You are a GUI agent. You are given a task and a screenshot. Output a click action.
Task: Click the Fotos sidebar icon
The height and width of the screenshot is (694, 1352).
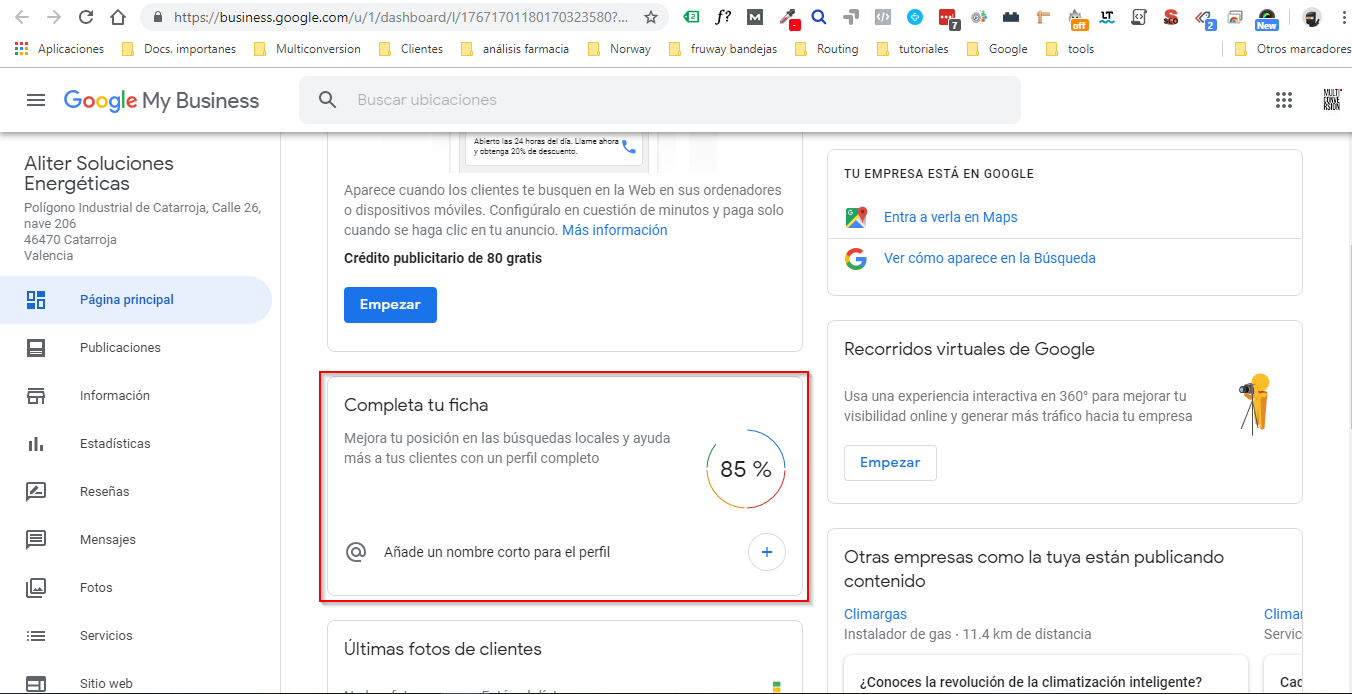point(36,588)
